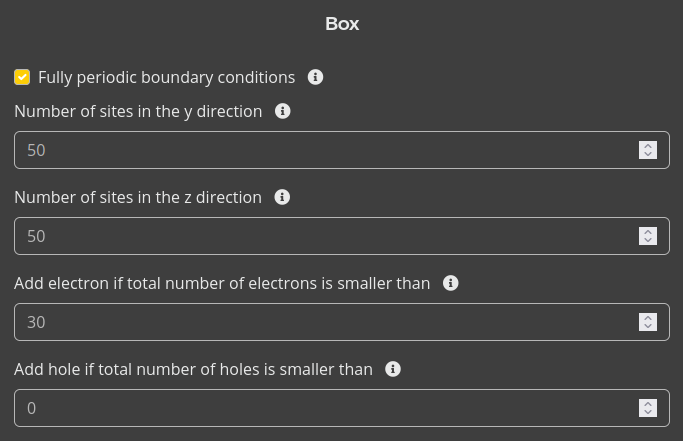Click info icon beside Fully periodic boundary conditions
The image size is (683, 441).
coord(315,77)
